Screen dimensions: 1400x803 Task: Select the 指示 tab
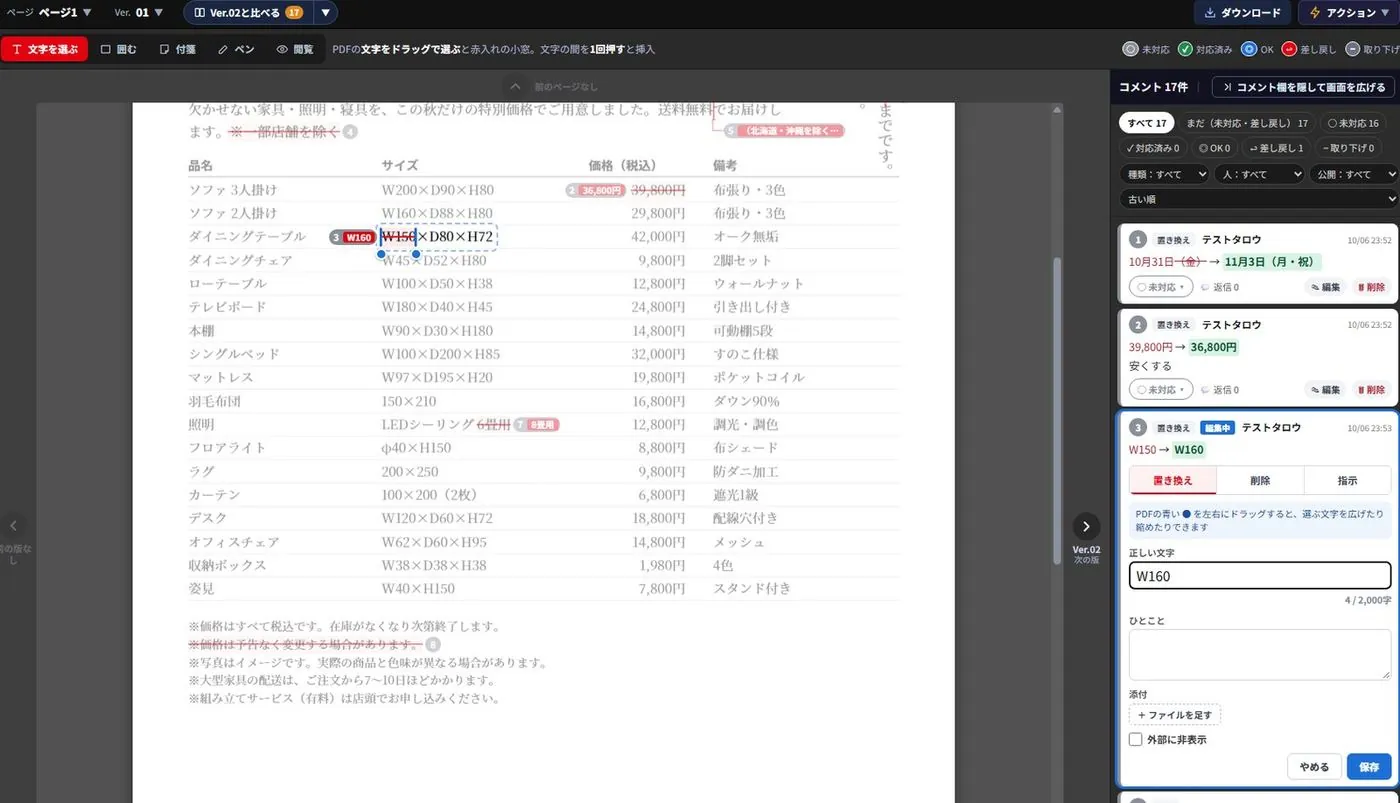click(1347, 480)
